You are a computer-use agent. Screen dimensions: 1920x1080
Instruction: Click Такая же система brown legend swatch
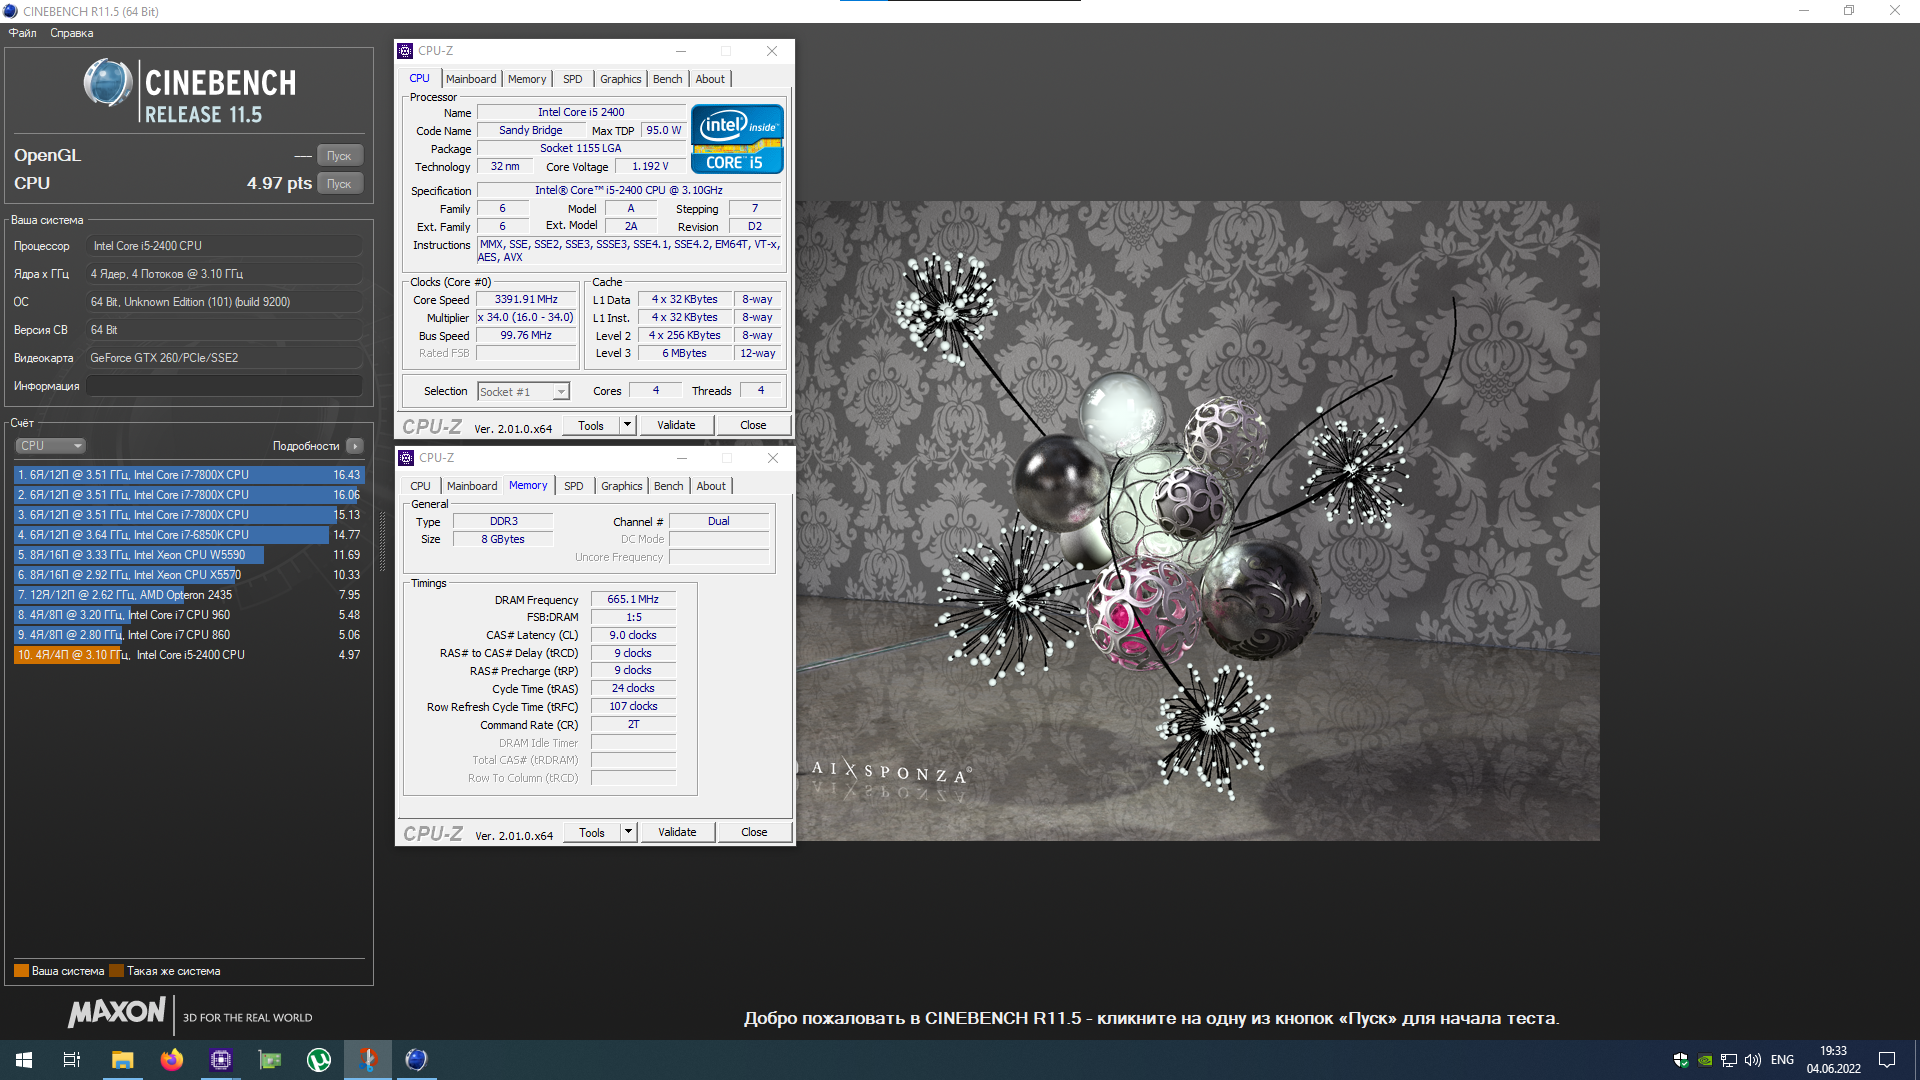(x=116, y=971)
